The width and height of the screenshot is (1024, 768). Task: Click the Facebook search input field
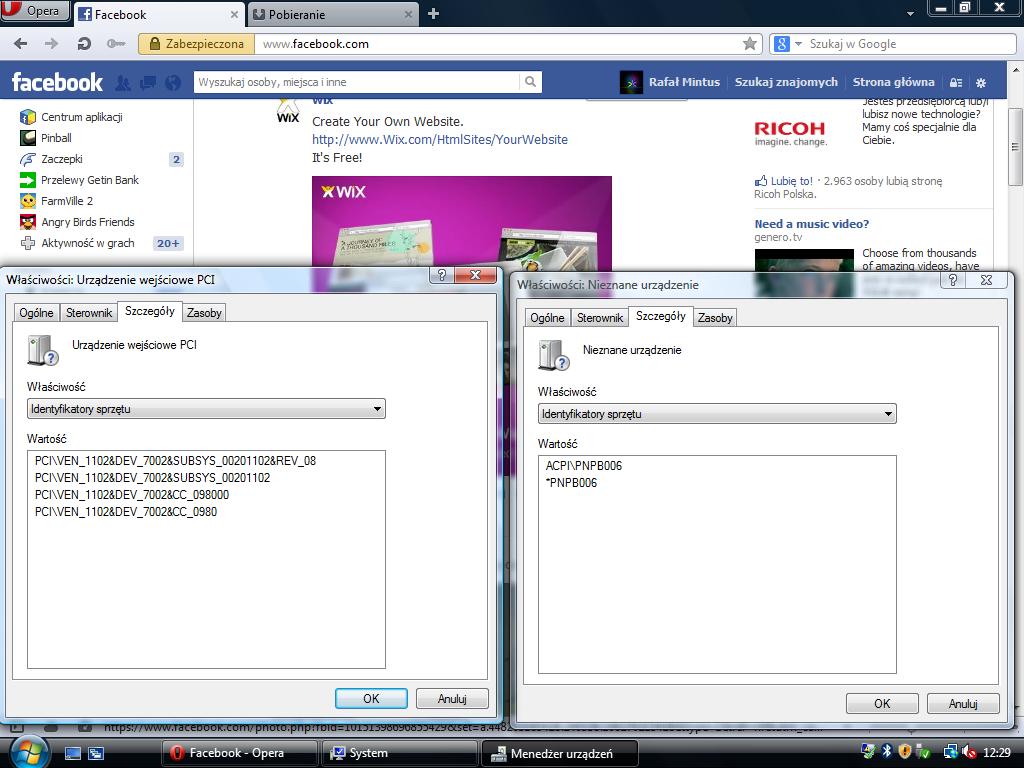pos(357,82)
